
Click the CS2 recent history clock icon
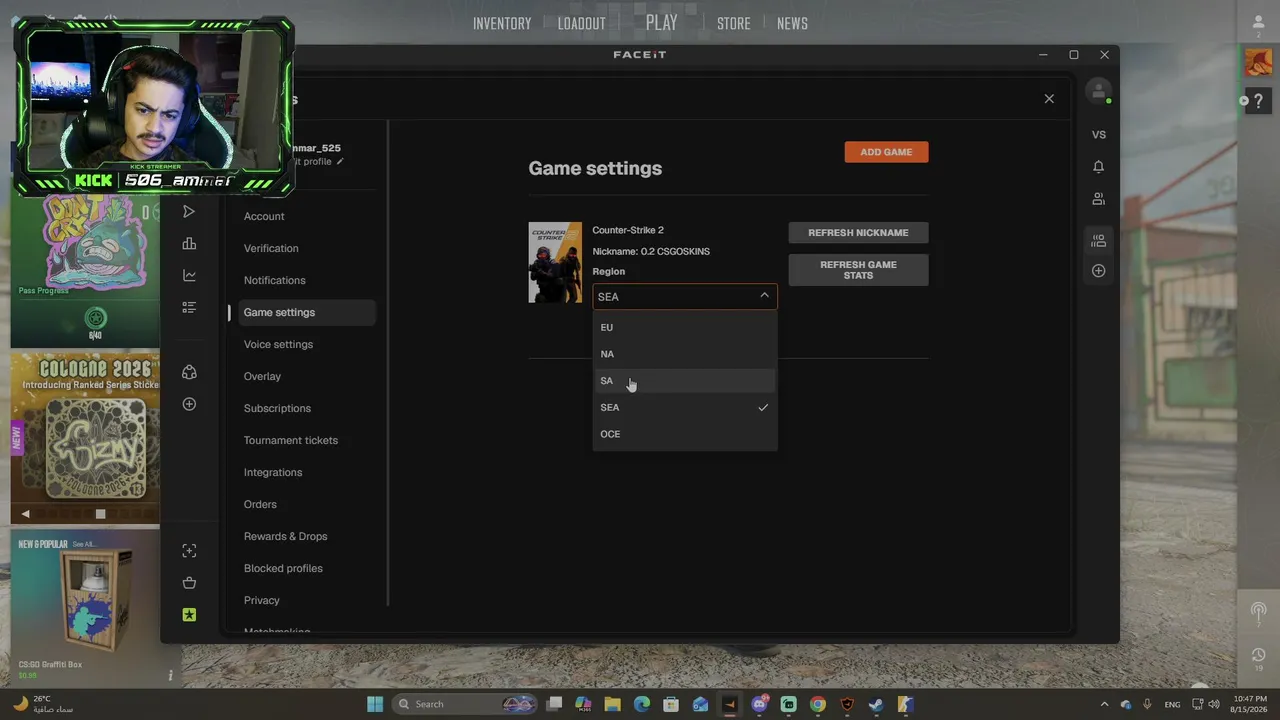coord(1258,656)
